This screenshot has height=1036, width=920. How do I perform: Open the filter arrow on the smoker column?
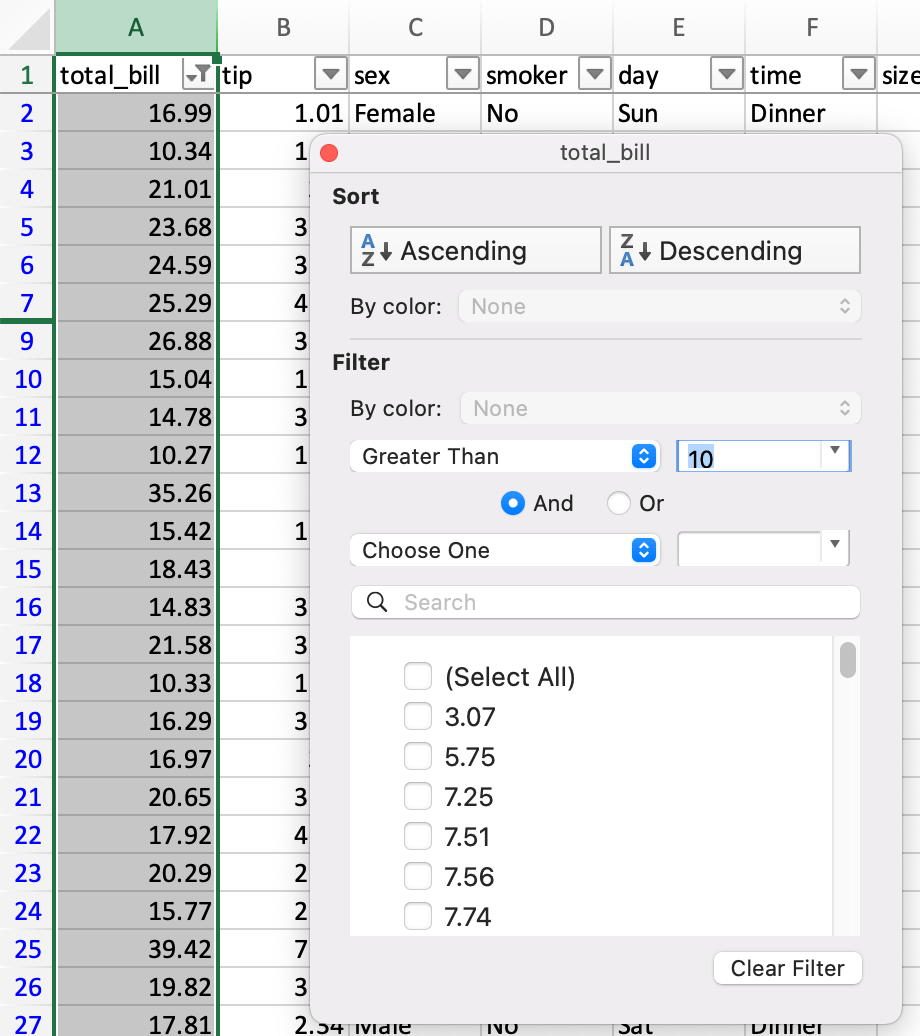(594, 74)
